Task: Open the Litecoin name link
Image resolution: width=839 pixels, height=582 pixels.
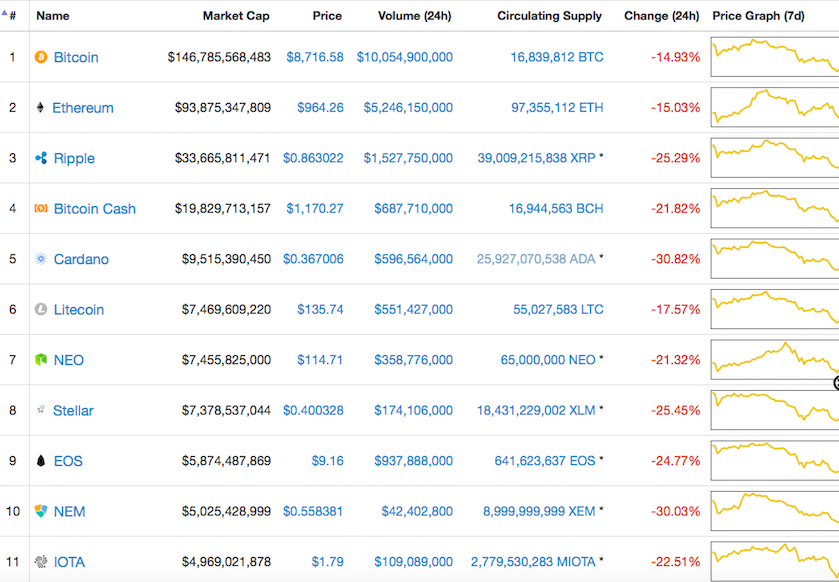Action: click(79, 310)
